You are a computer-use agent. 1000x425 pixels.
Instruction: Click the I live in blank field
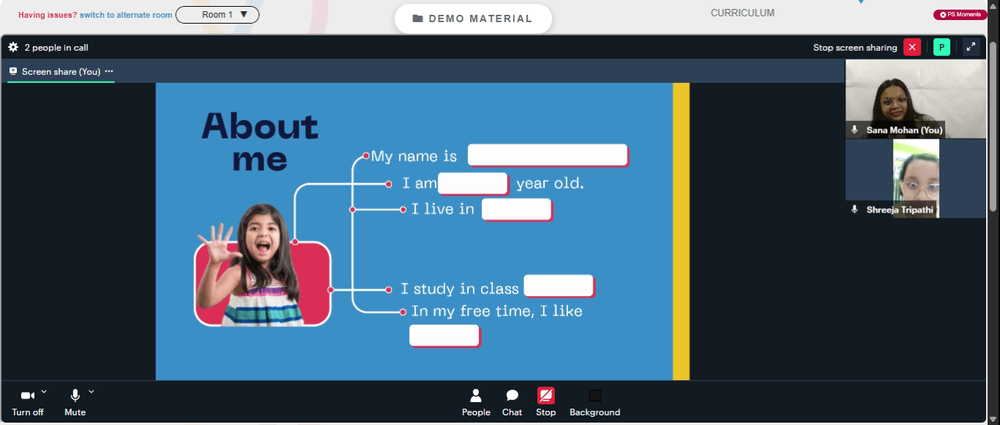click(x=517, y=209)
